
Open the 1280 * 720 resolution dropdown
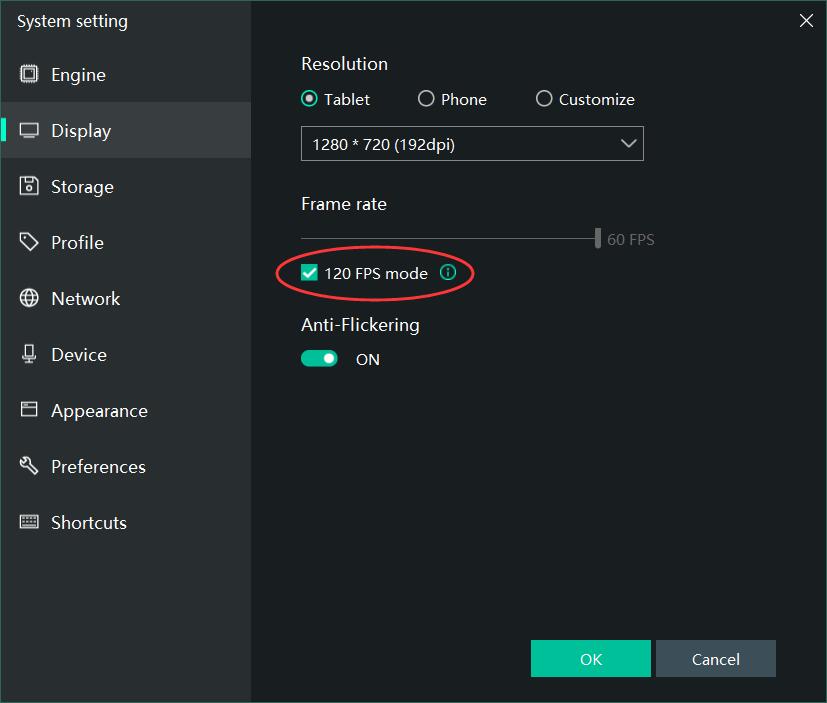(x=472, y=144)
